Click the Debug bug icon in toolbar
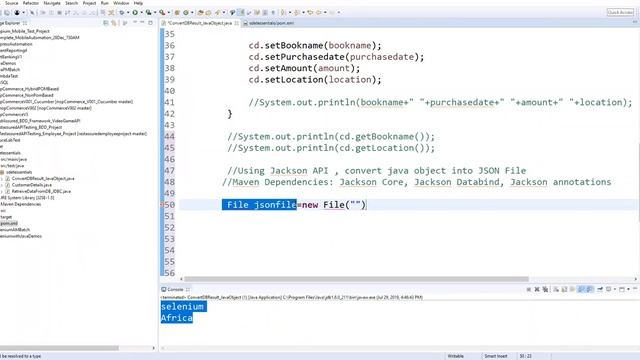The width and height of the screenshot is (640, 360). [x=122, y=12]
